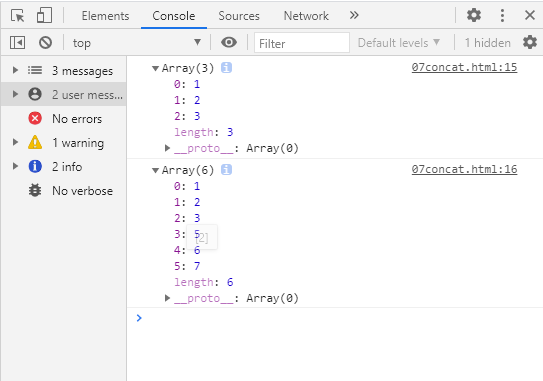Expand __proto__ under Array(6)
The height and width of the screenshot is (381, 543).
167,298
